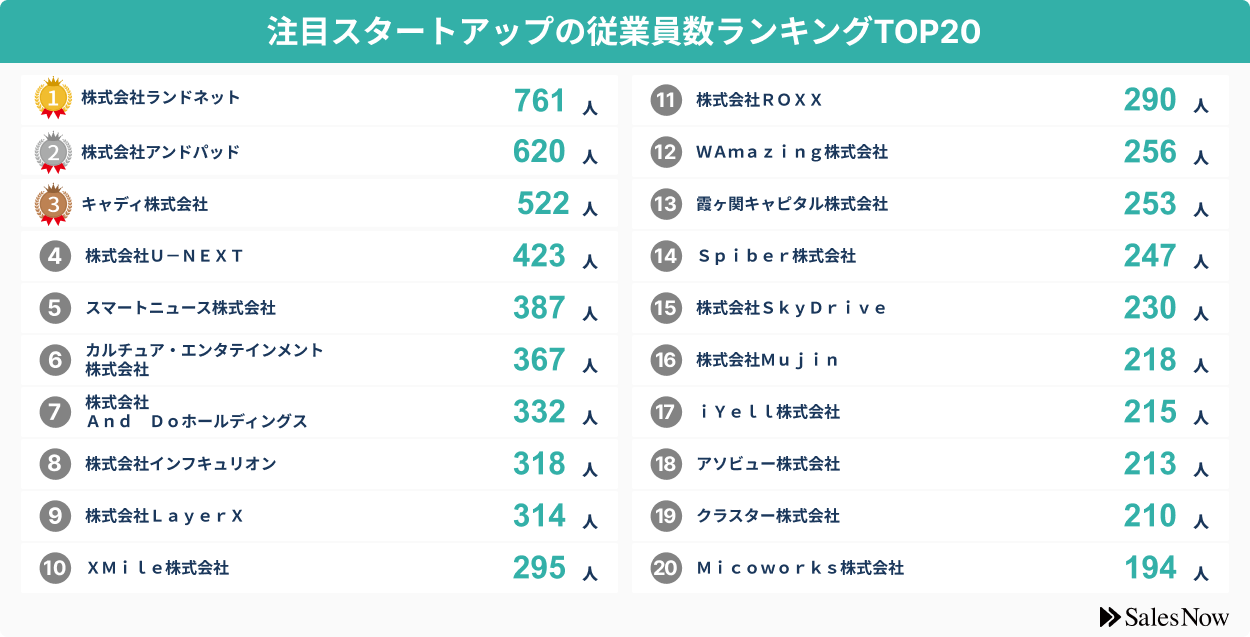Click the gold medal rank 1 icon
1250x637 pixels.
pos(53,97)
